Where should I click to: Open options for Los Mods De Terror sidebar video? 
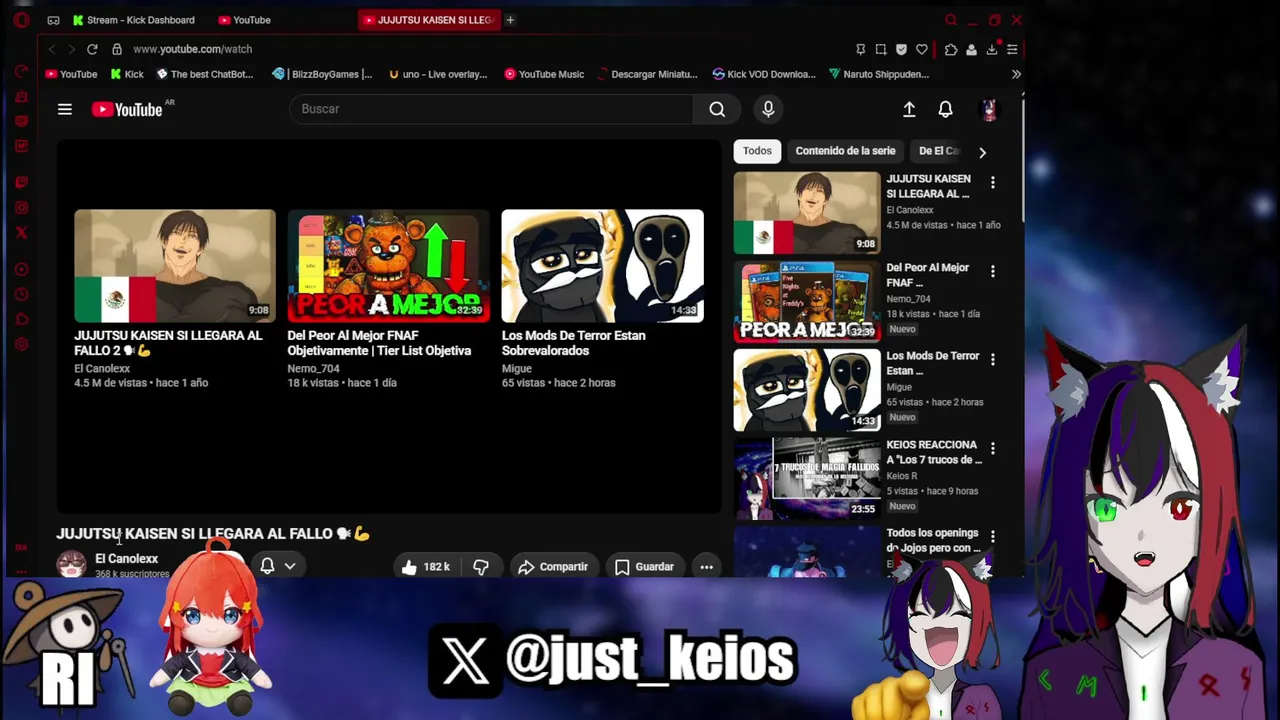992,359
